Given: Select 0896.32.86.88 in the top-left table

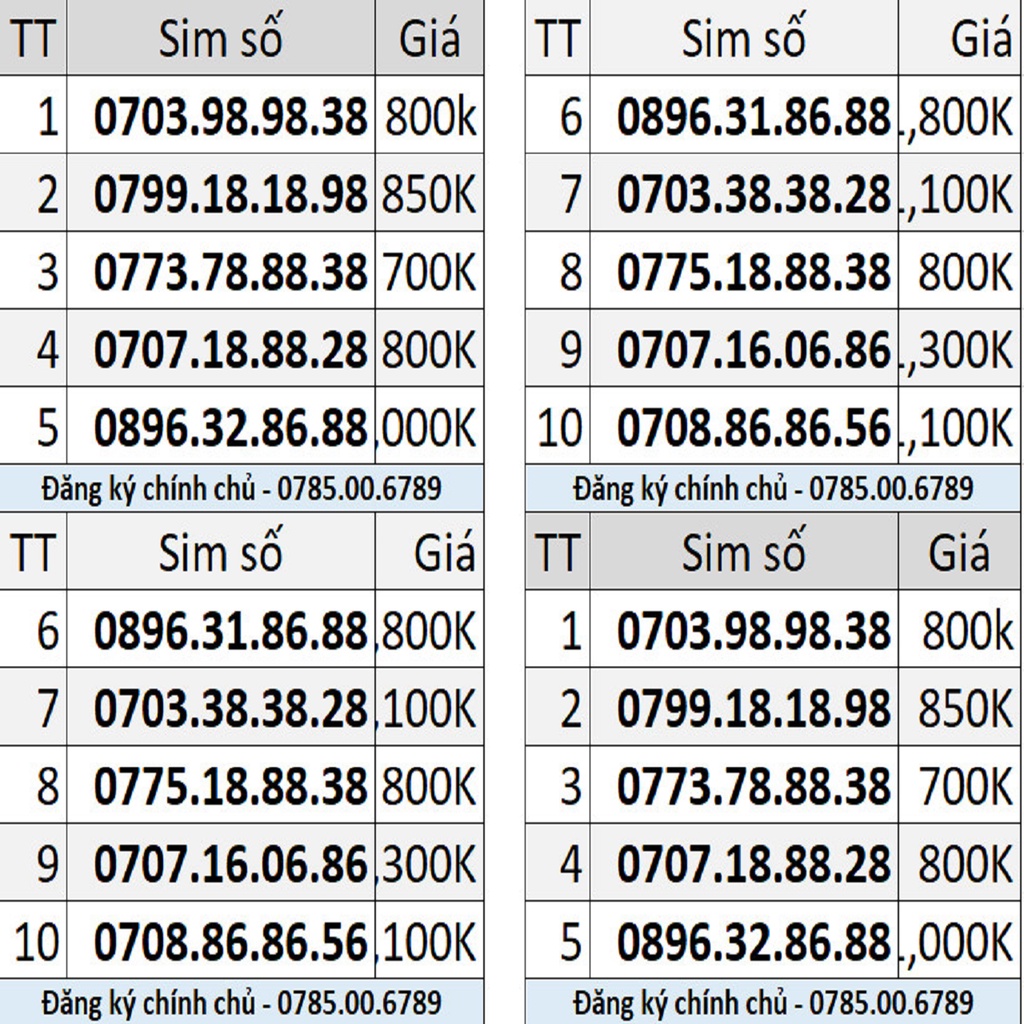Looking at the screenshot, I should click(x=231, y=428).
